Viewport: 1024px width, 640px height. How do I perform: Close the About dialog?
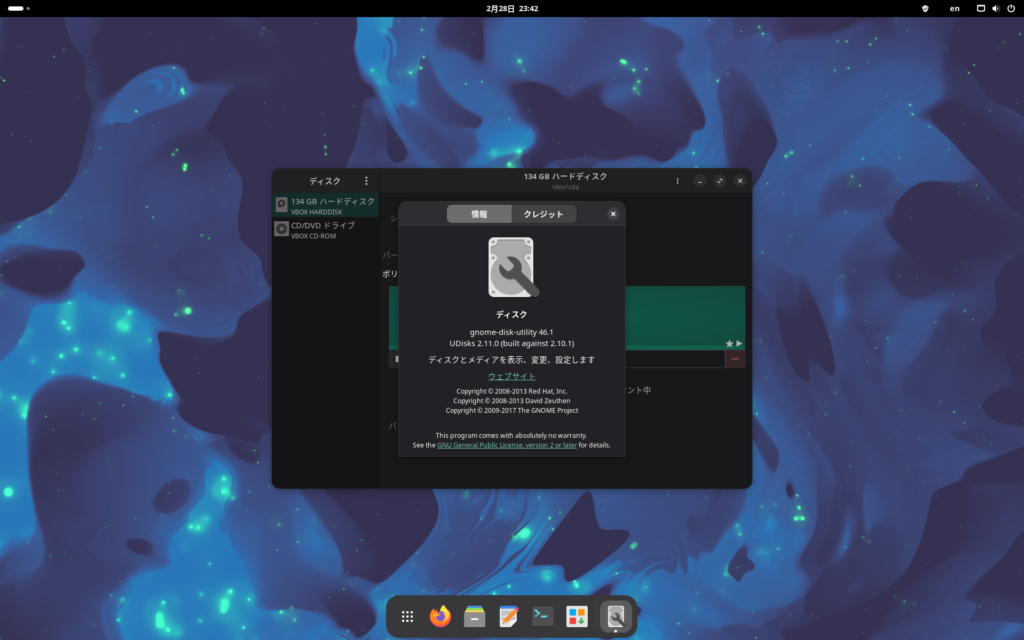point(613,214)
